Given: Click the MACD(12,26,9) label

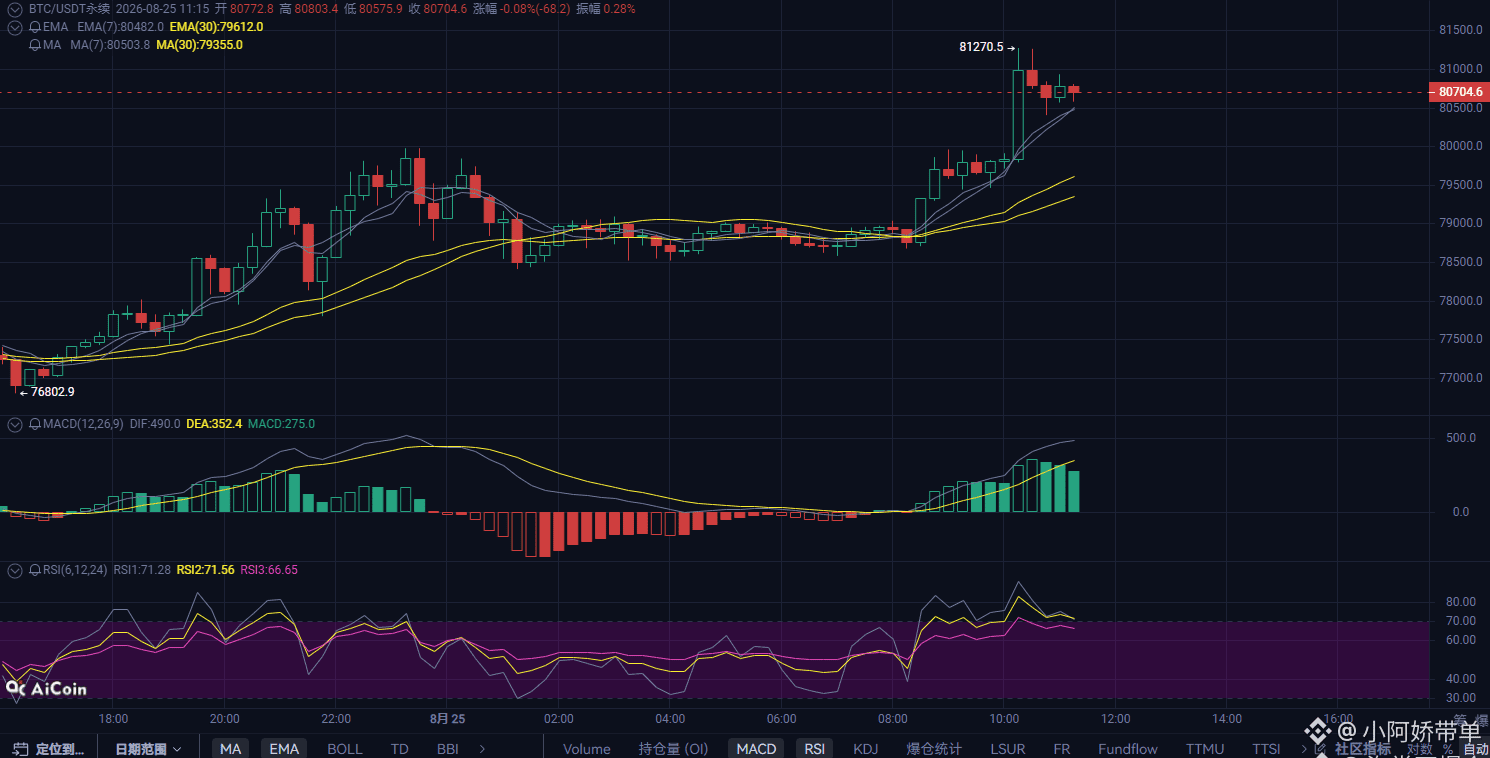Looking at the screenshot, I should [83, 424].
